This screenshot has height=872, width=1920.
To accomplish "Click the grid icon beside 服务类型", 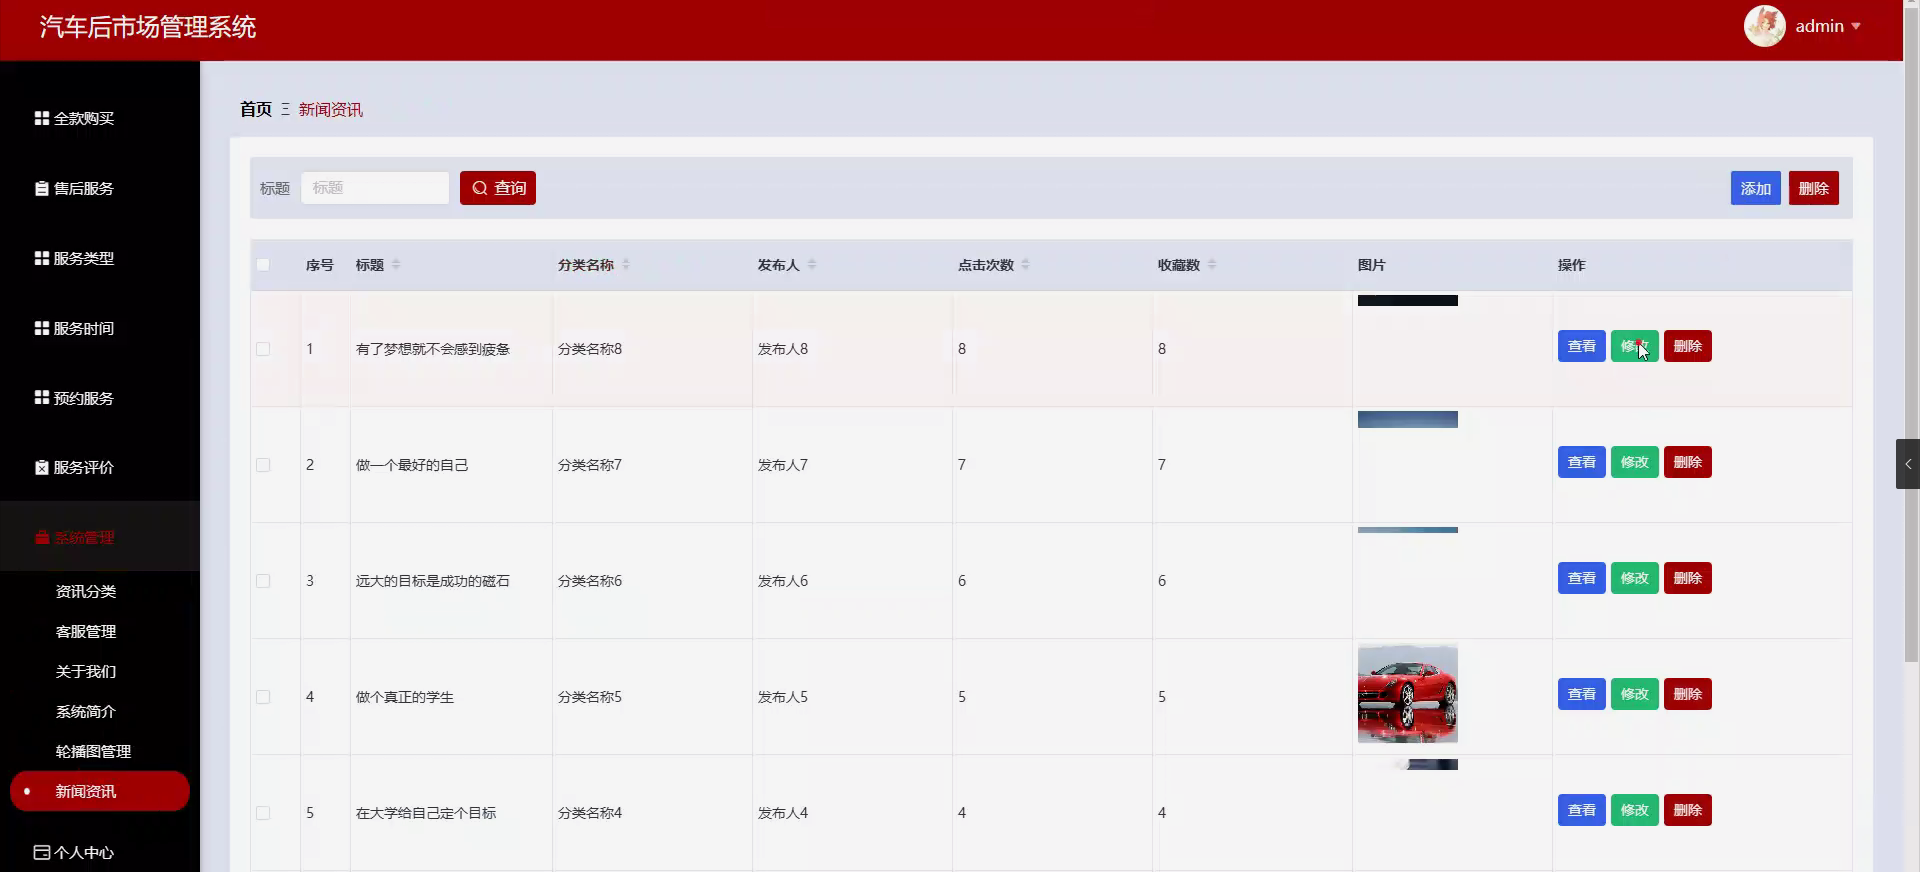I will [41, 258].
